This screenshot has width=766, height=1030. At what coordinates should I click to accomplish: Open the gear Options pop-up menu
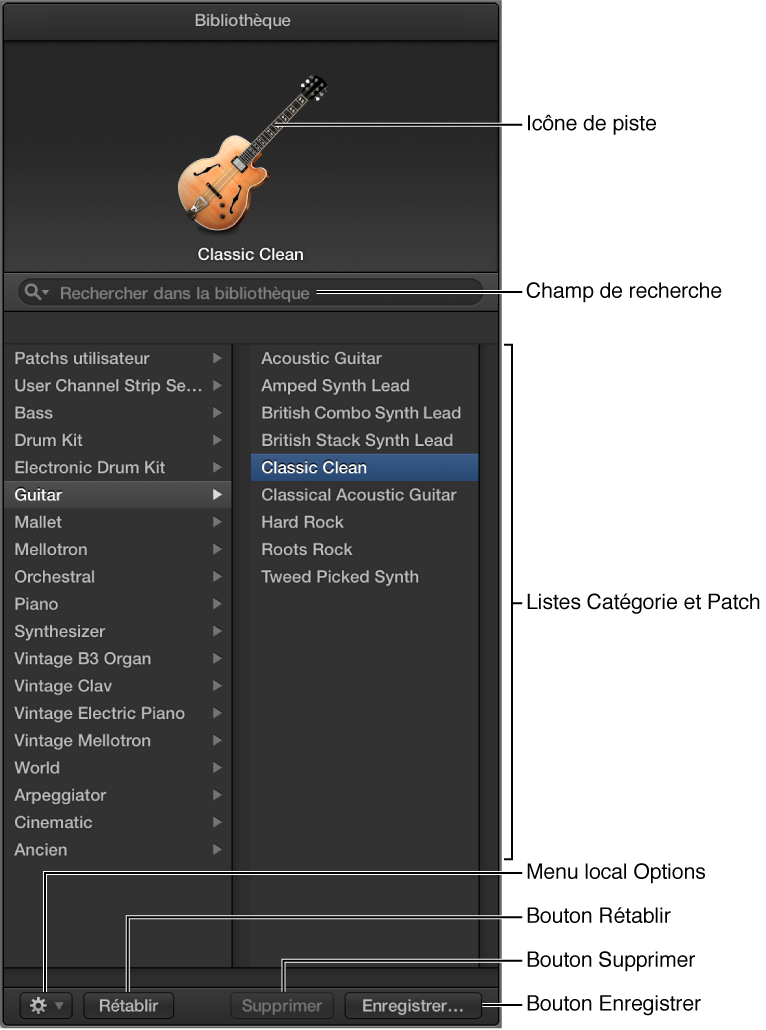(46, 1005)
